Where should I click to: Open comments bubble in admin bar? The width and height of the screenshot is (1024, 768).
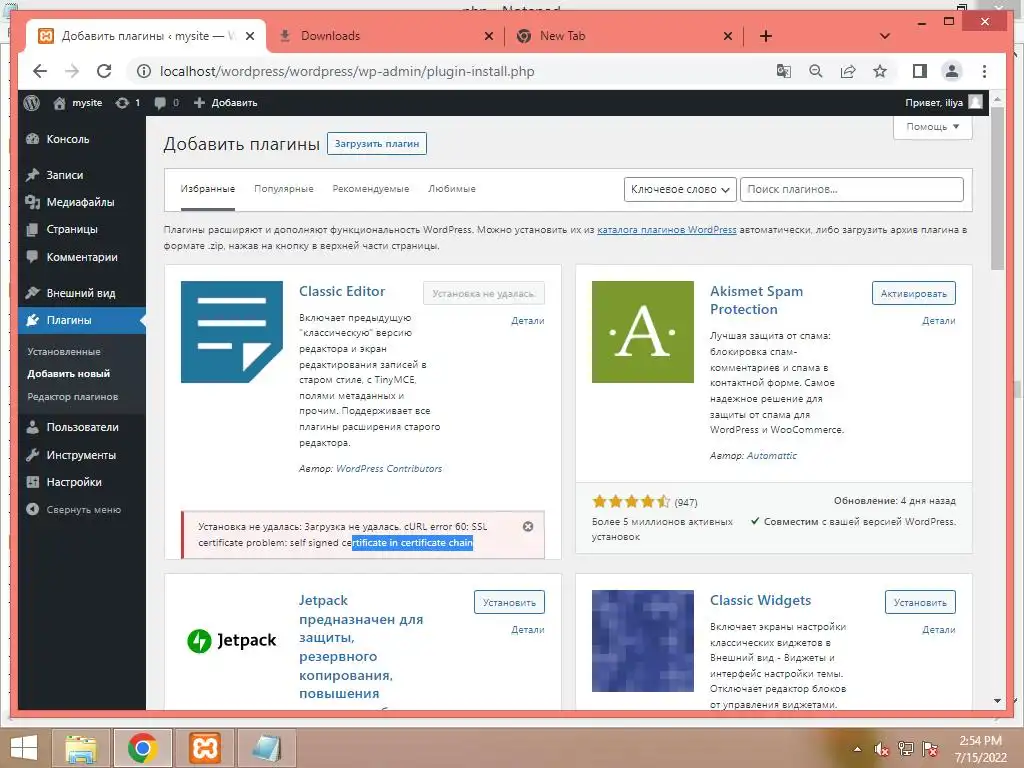pyautogui.click(x=166, y=103)
